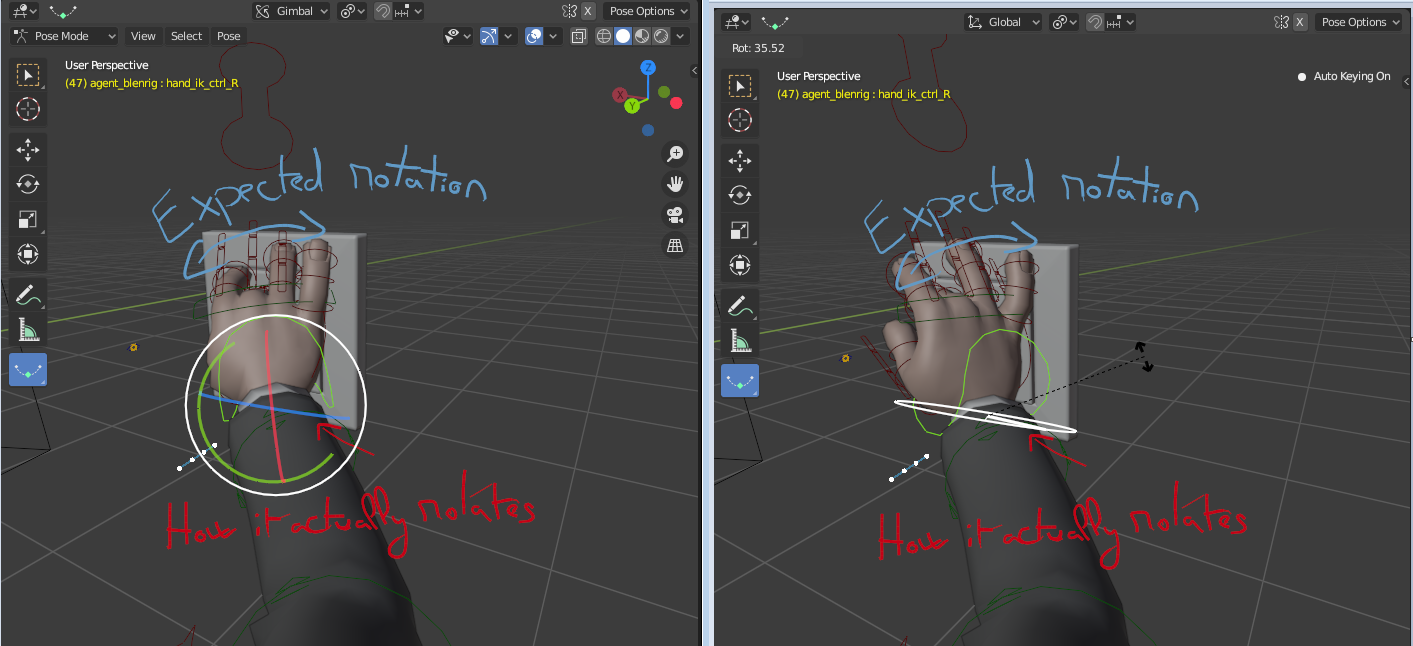Activate the Rotate tool in left viewport
This screenshot has width=1413, height=646.
click(x=28, y=185)
